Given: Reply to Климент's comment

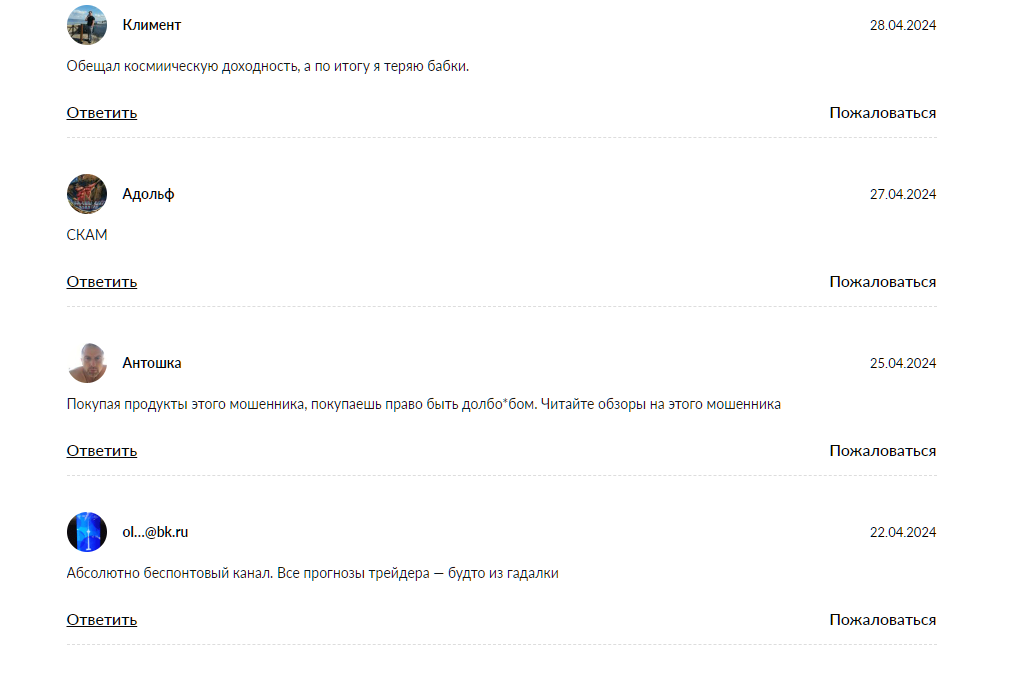Looking at the screenshot, I should [102, 113].
